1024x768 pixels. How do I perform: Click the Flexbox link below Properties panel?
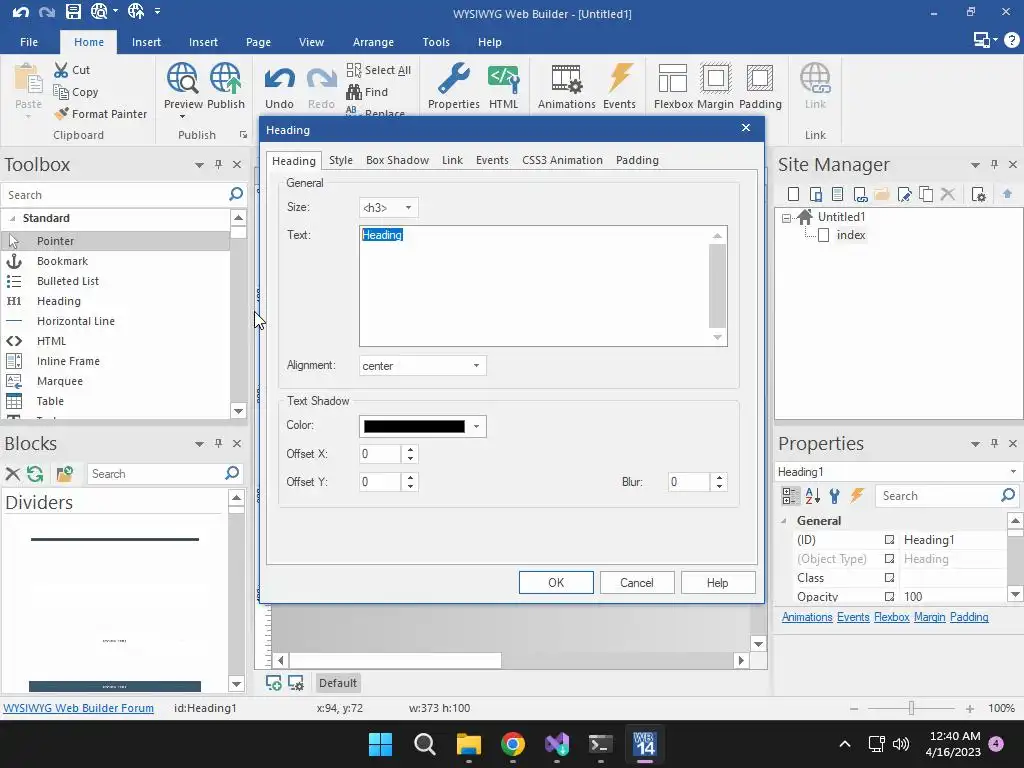(891, 617)
